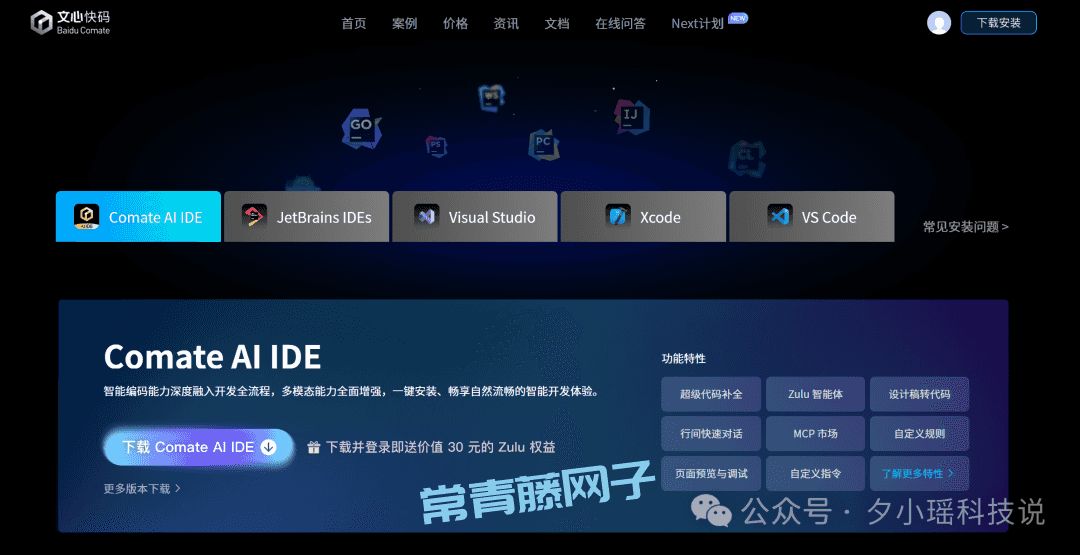Click the 功能特性 section label
The height and width of the screenshot is (555, 1080).
point(683,359)
